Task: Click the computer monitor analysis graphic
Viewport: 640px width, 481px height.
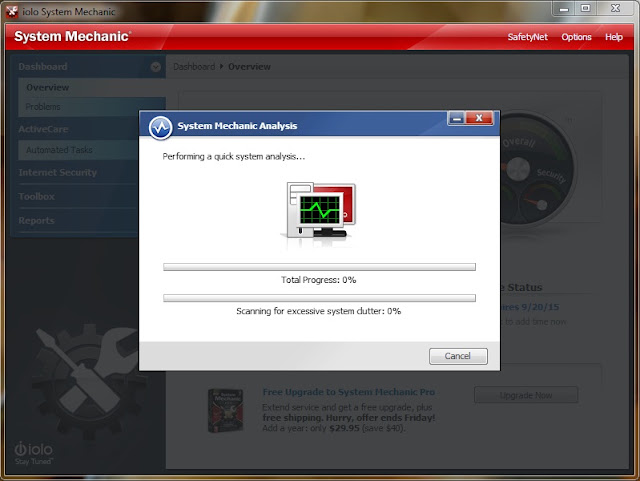Action: pos(320,212)
